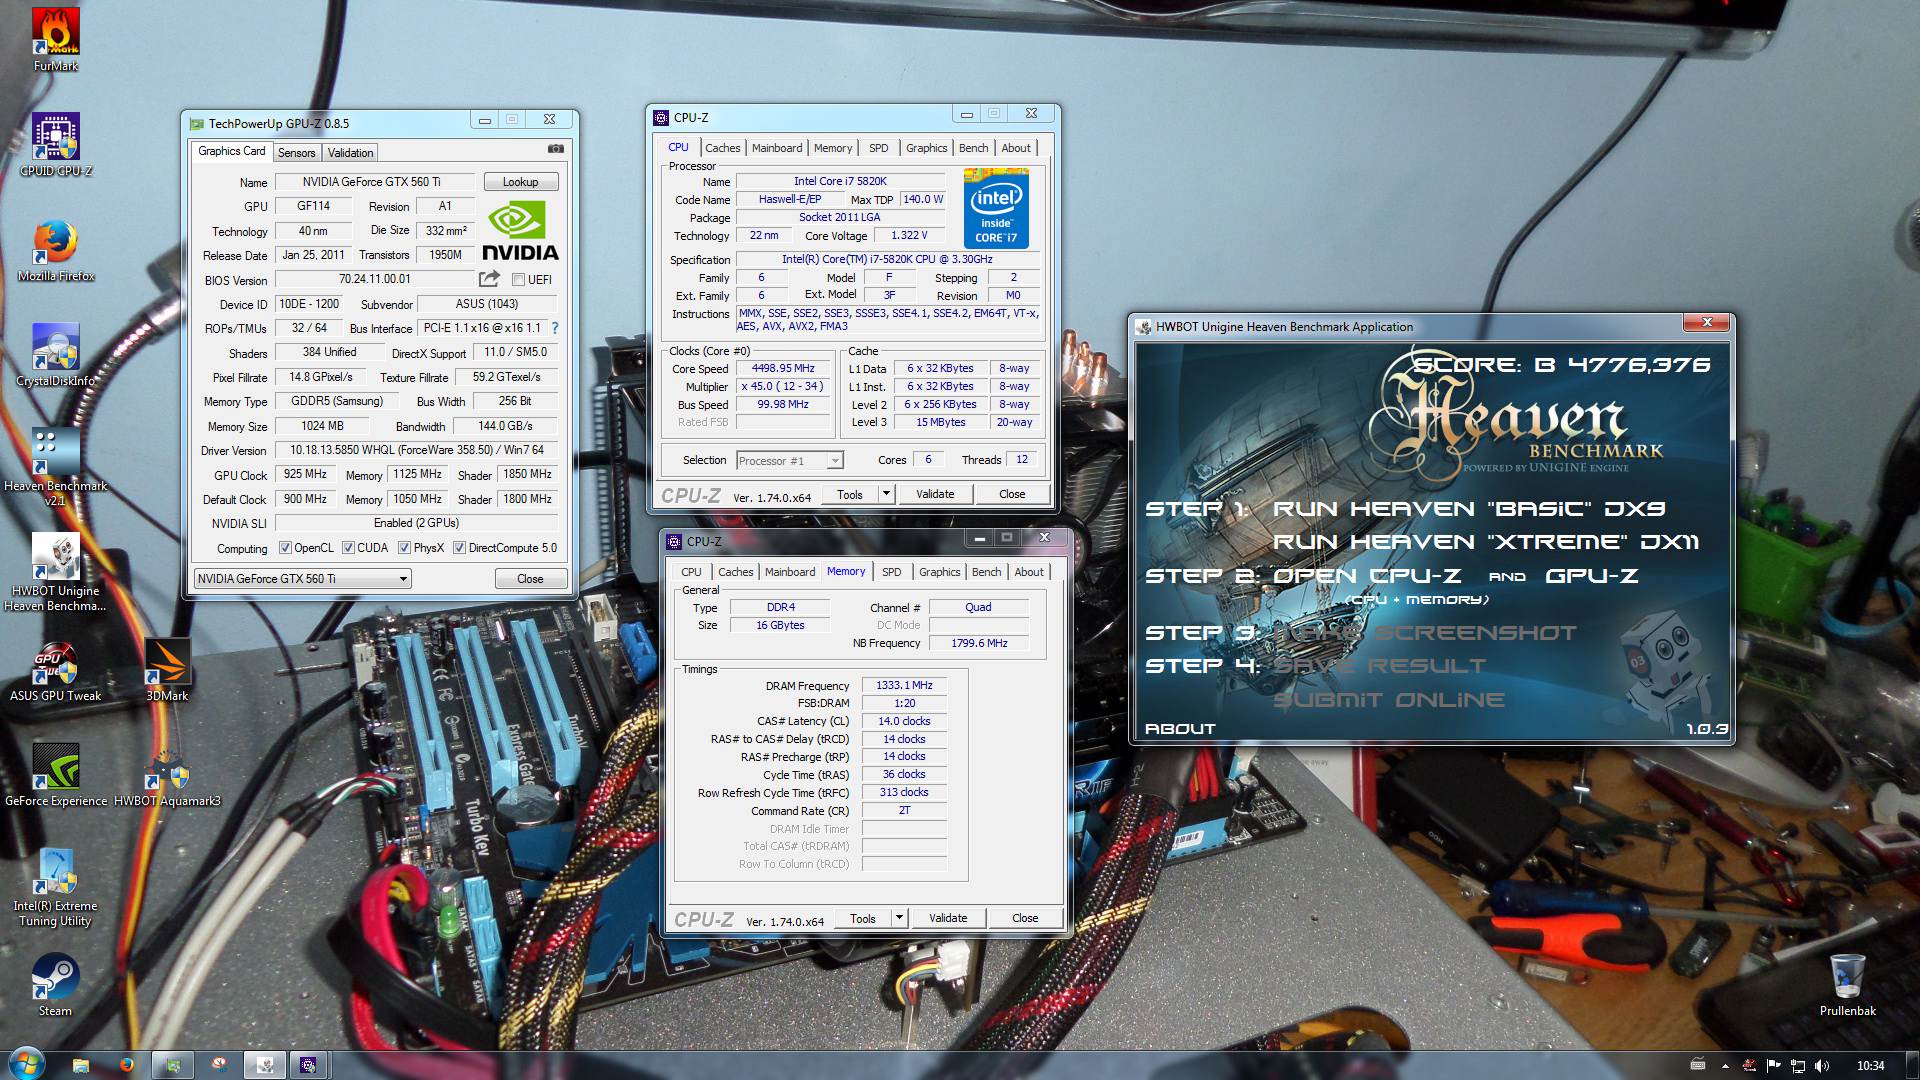
Task: Click the Close button in GPU-Z
Action: [x=530, y=579]
